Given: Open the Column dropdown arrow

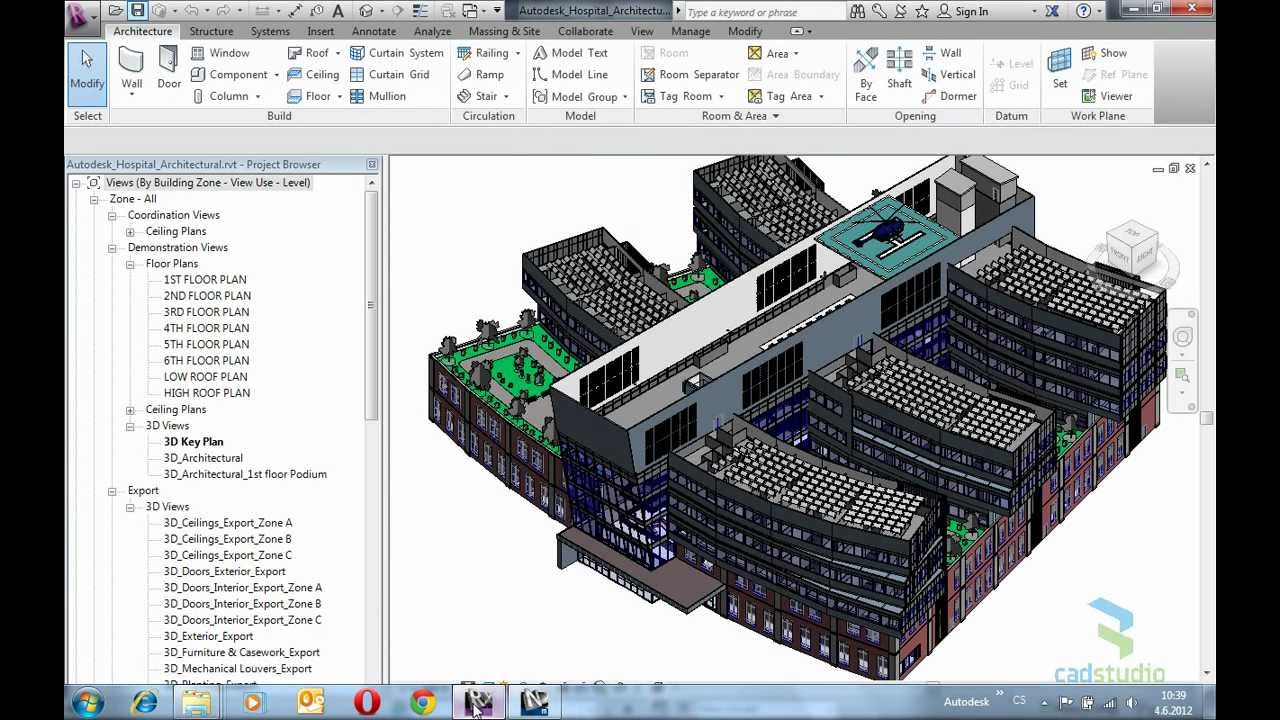Looking at the screenshot, I should (257, 97).
